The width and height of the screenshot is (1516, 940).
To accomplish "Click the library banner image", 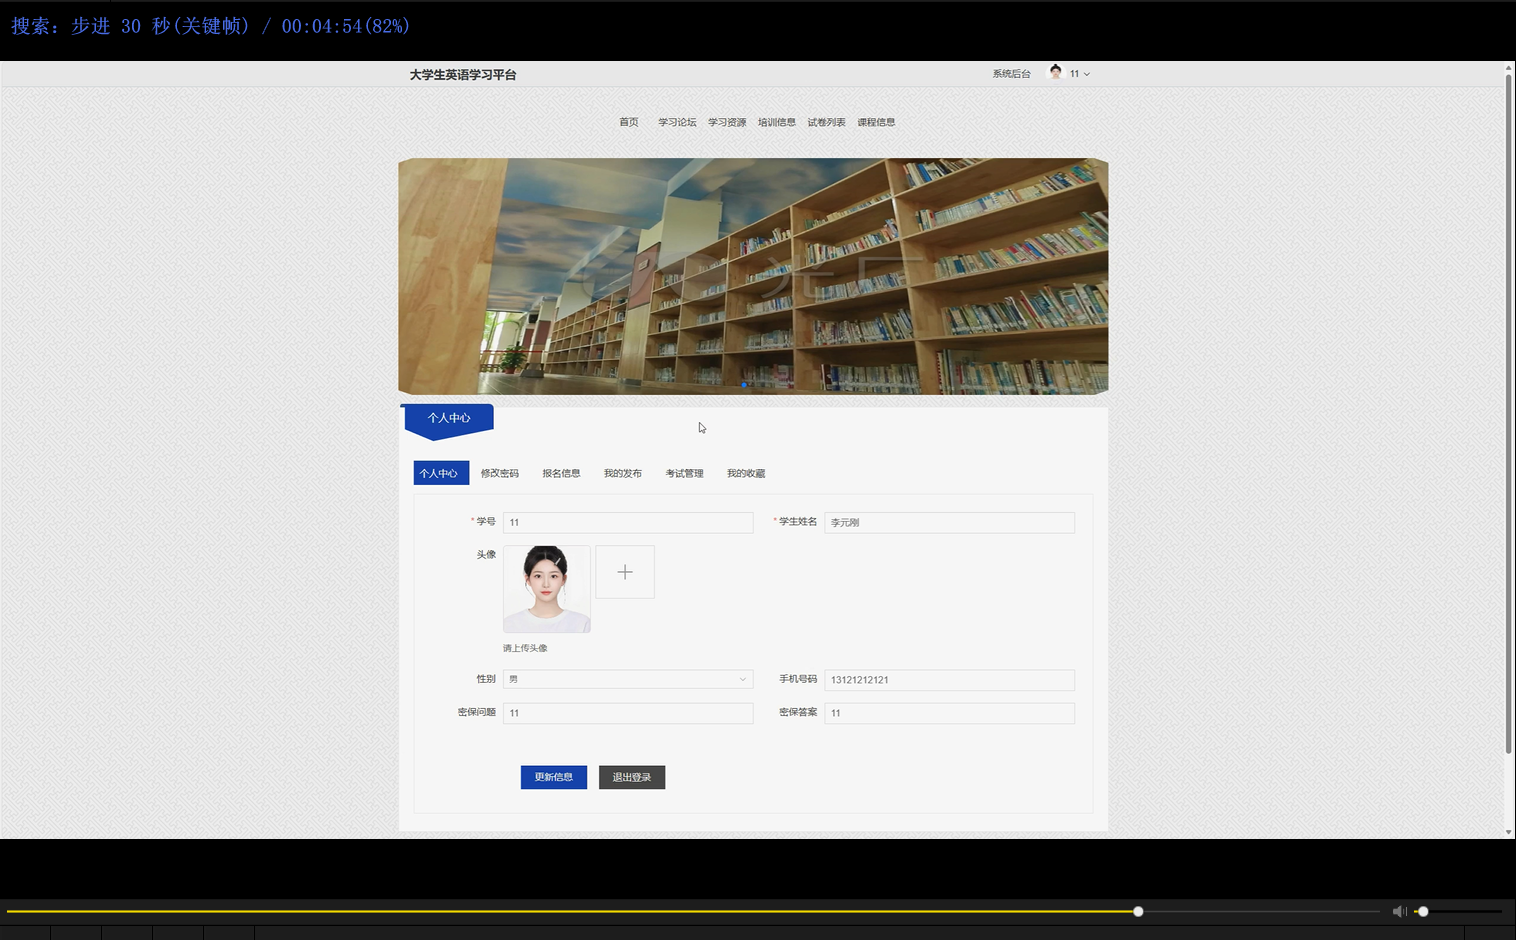I will coord(753,276).
